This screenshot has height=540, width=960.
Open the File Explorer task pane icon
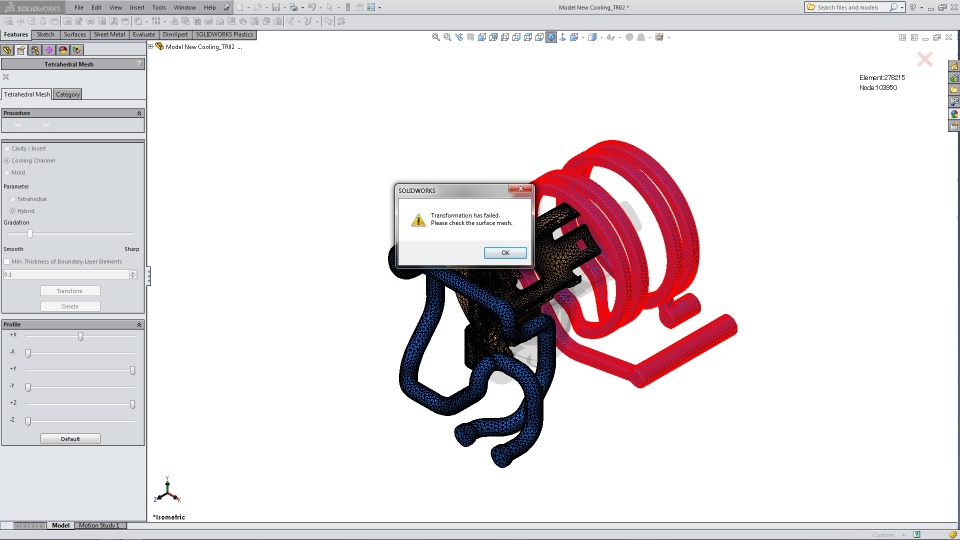[x=954, y=90]
